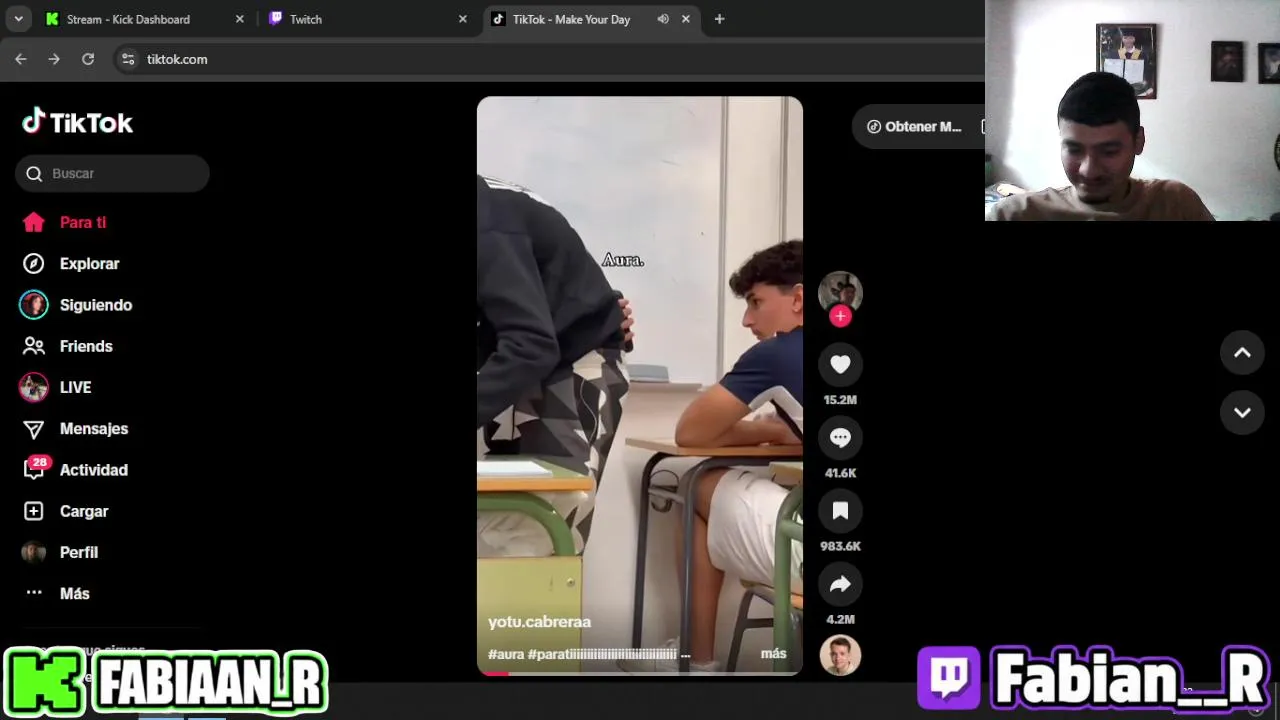1280x720 pixels.
Task: Open site information icon in address bar
Action: pos(128,59)
